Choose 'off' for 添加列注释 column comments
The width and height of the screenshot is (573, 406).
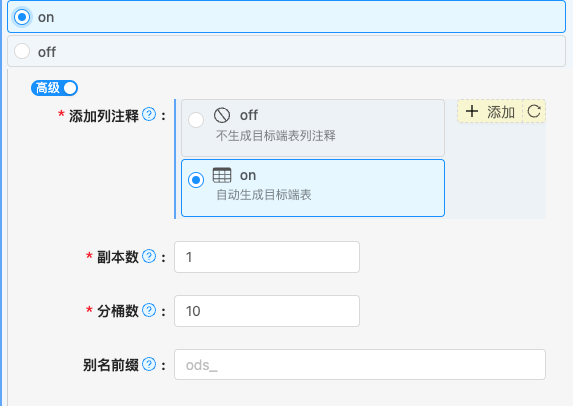pyautogui.click(x=313, y=128)
